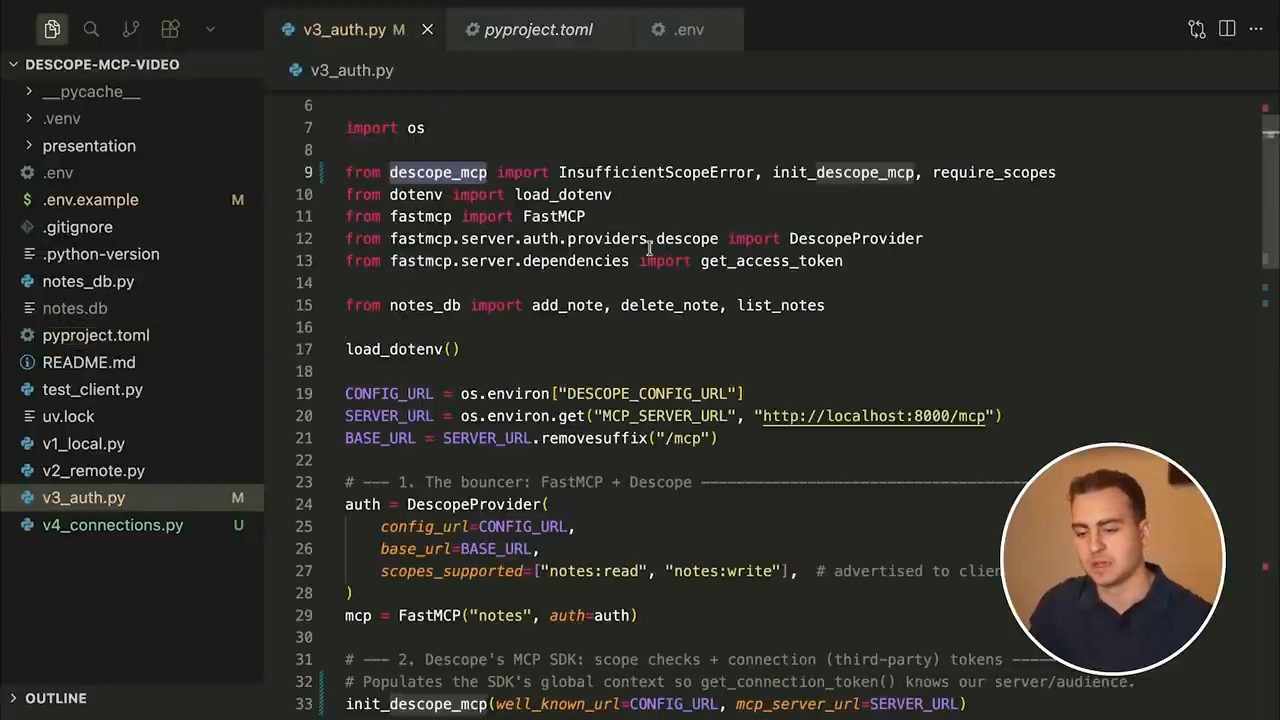
Task: Open v1_local.py file
Action: [132, 443]
